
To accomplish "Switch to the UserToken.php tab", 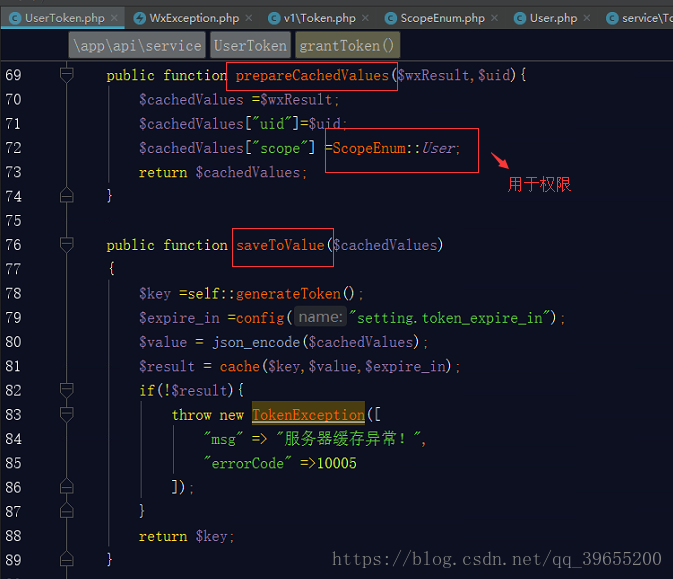I will pos(64,18).
